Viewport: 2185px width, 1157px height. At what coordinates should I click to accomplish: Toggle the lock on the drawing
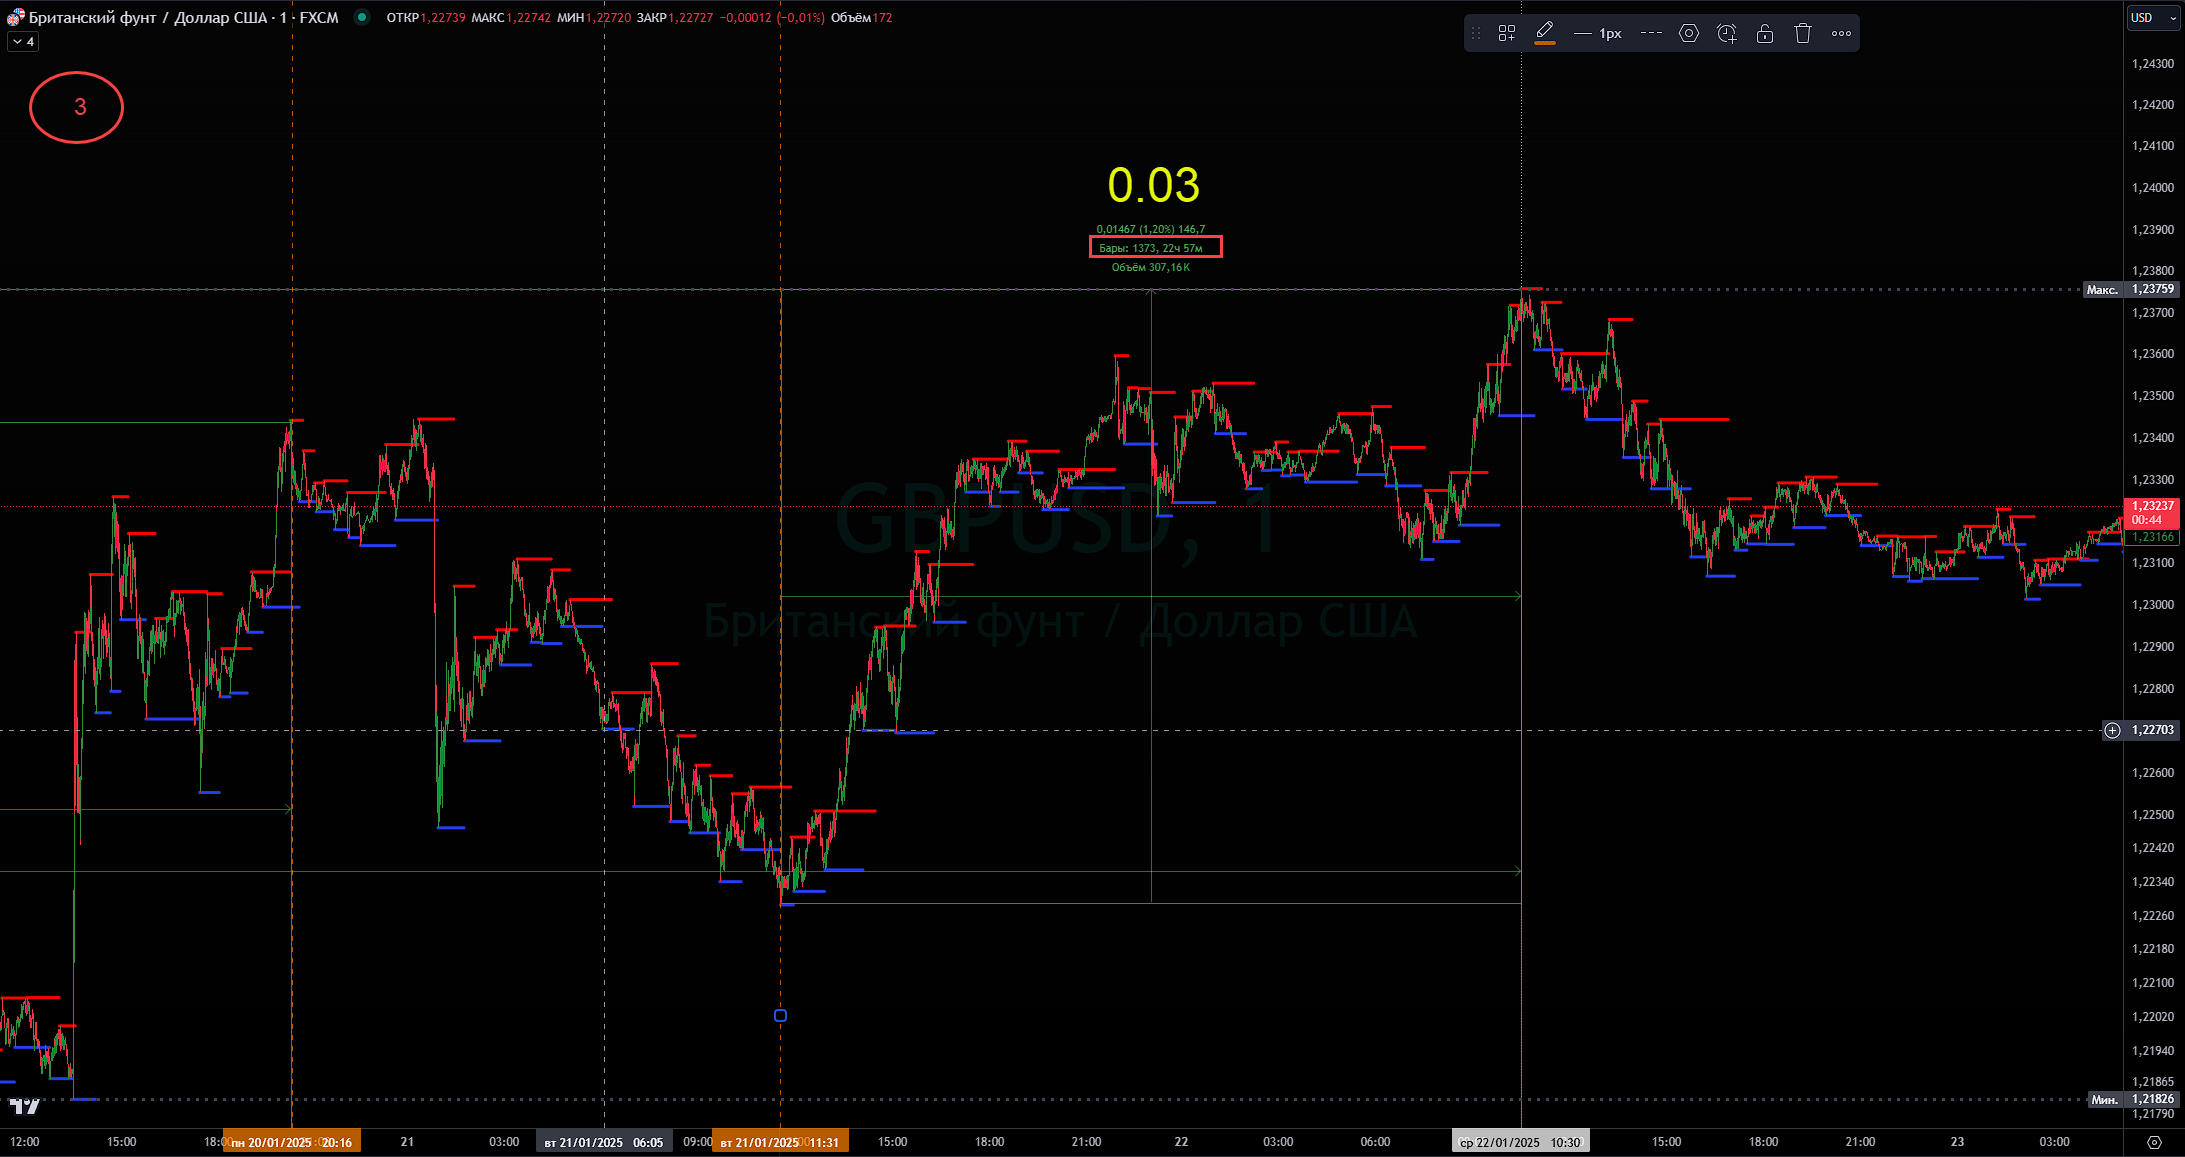(1765, 33)
